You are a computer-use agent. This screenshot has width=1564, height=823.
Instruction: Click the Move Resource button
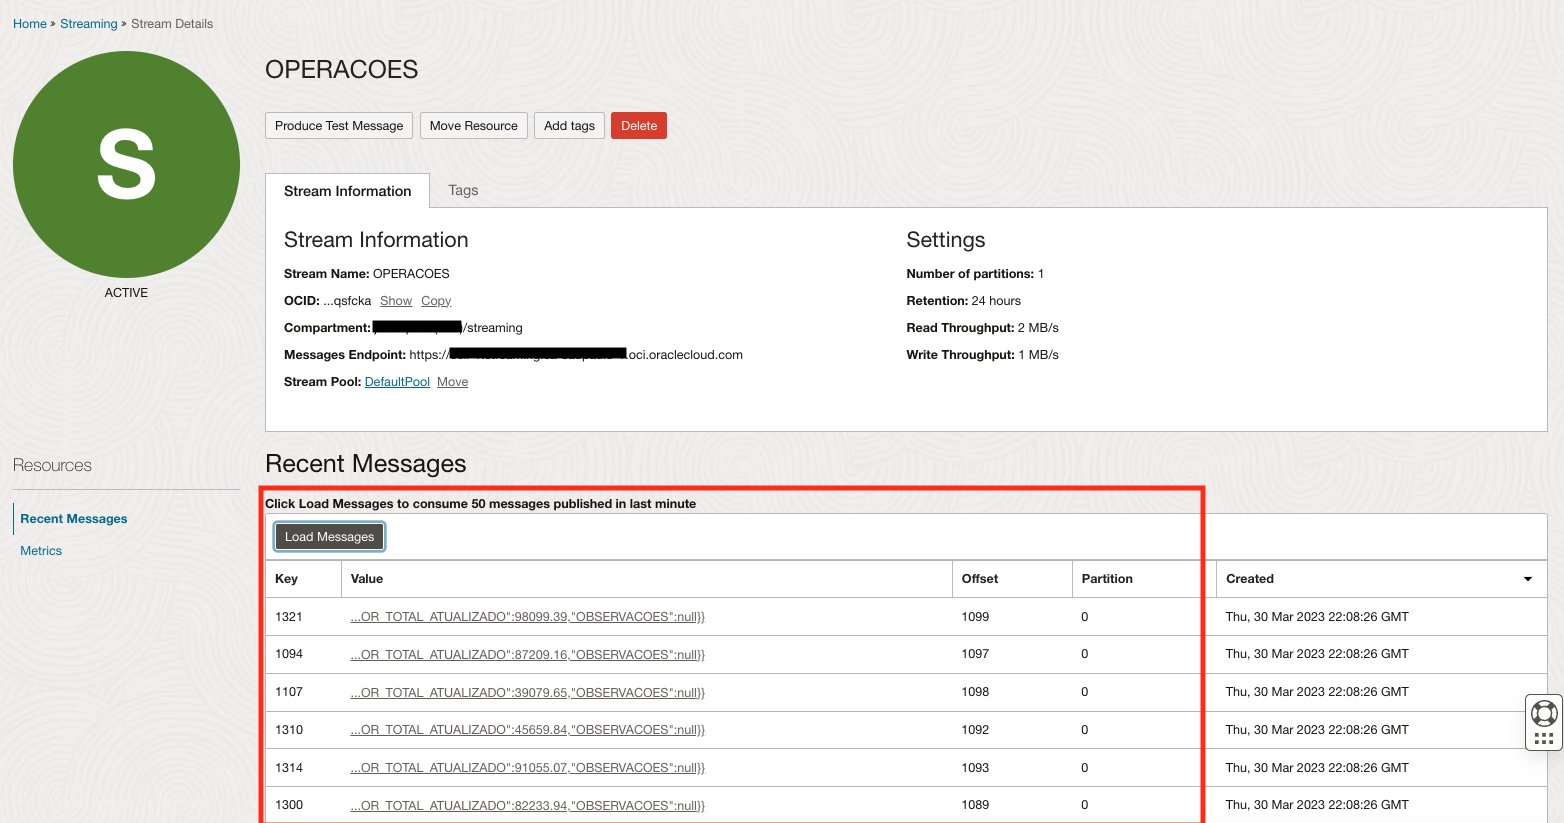click(x=474, y=126)
